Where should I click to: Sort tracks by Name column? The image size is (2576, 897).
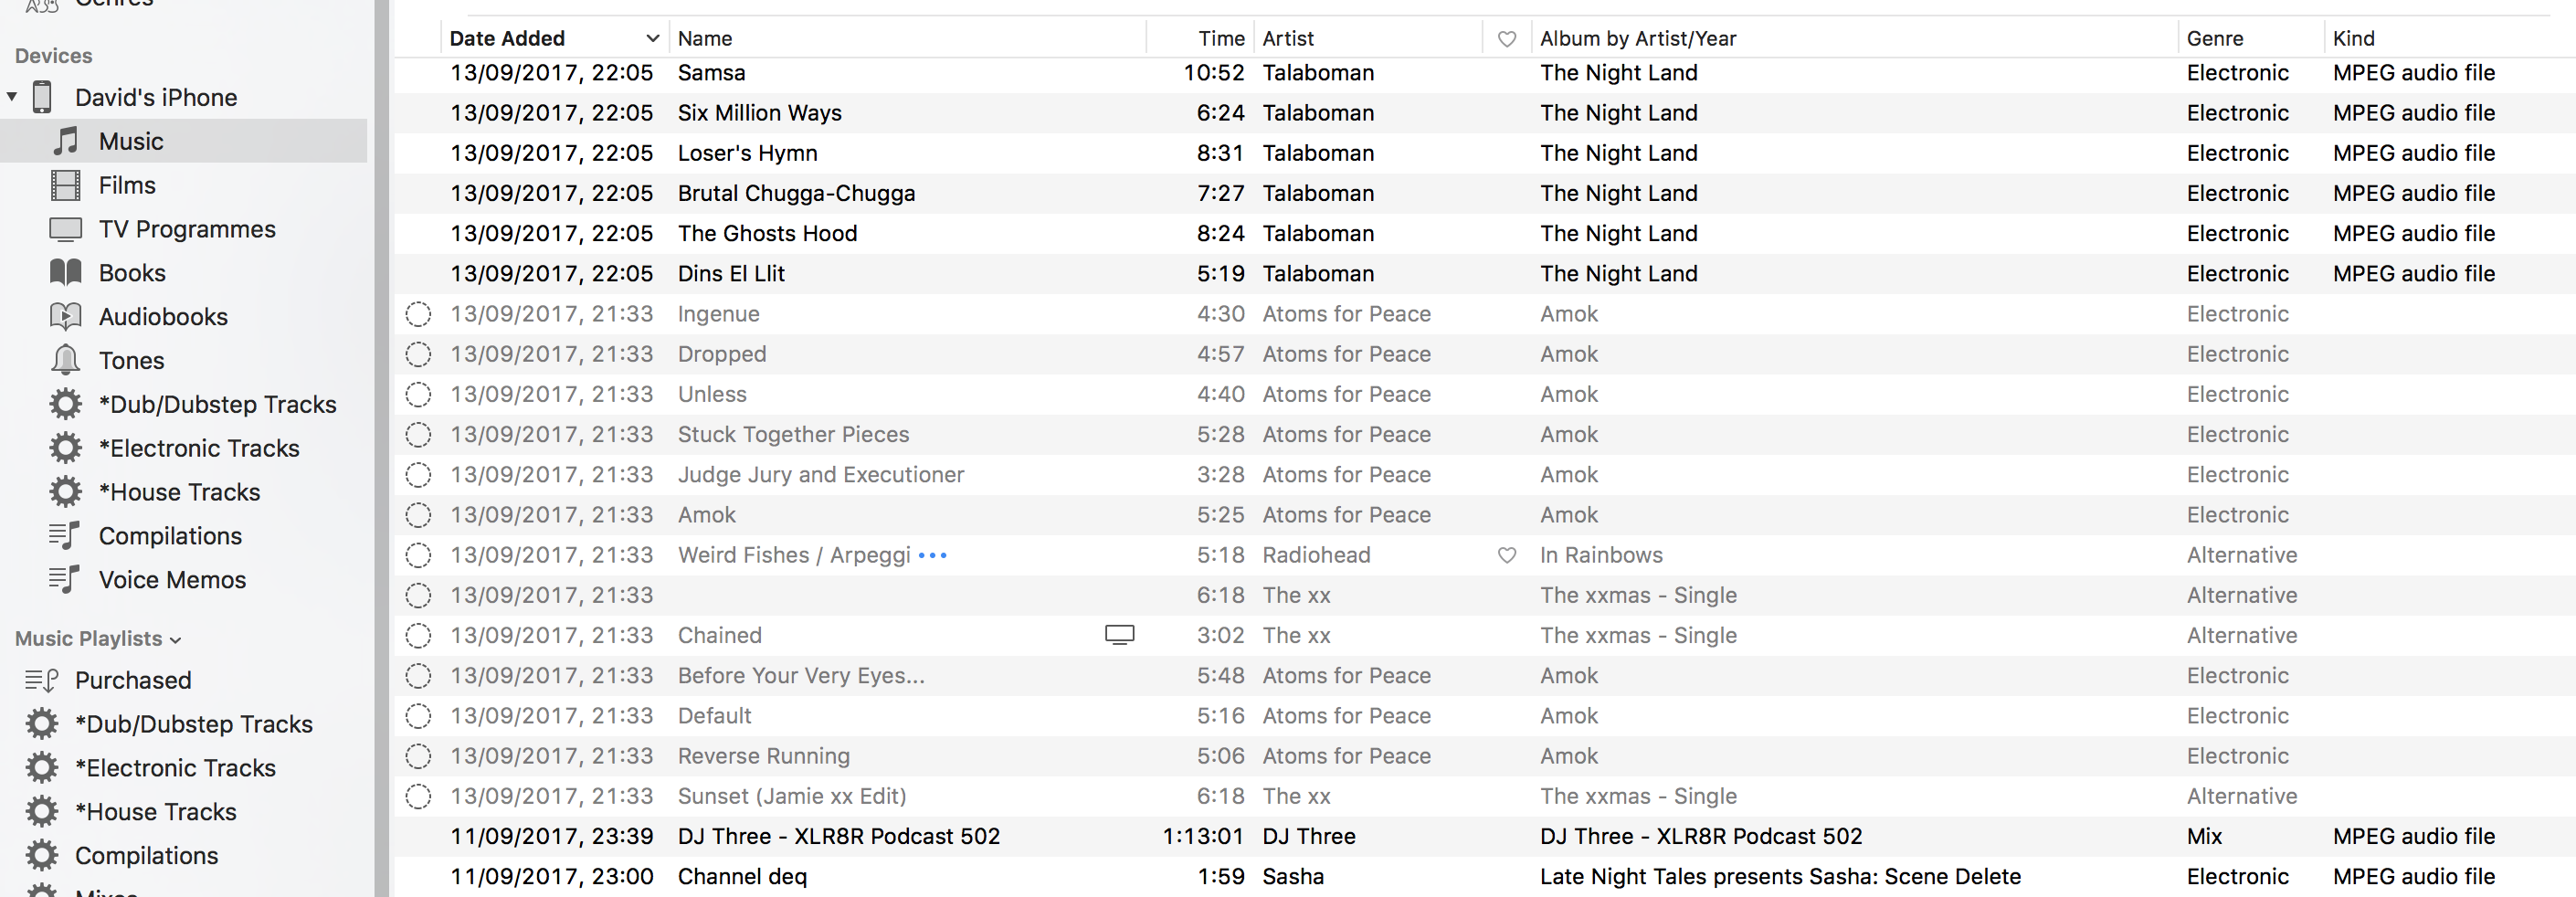[705, 38]
